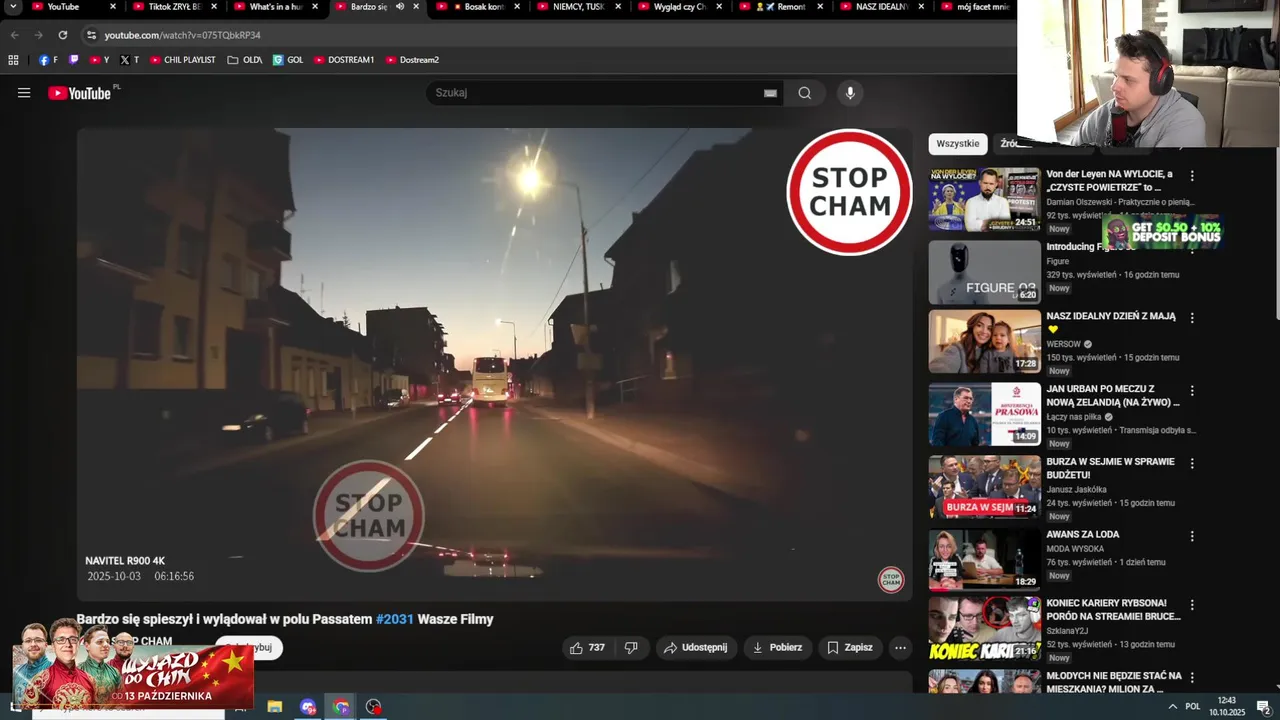Open Chrome from the taskbar
The image size is (1280, 720).
[x=341, y=707]
